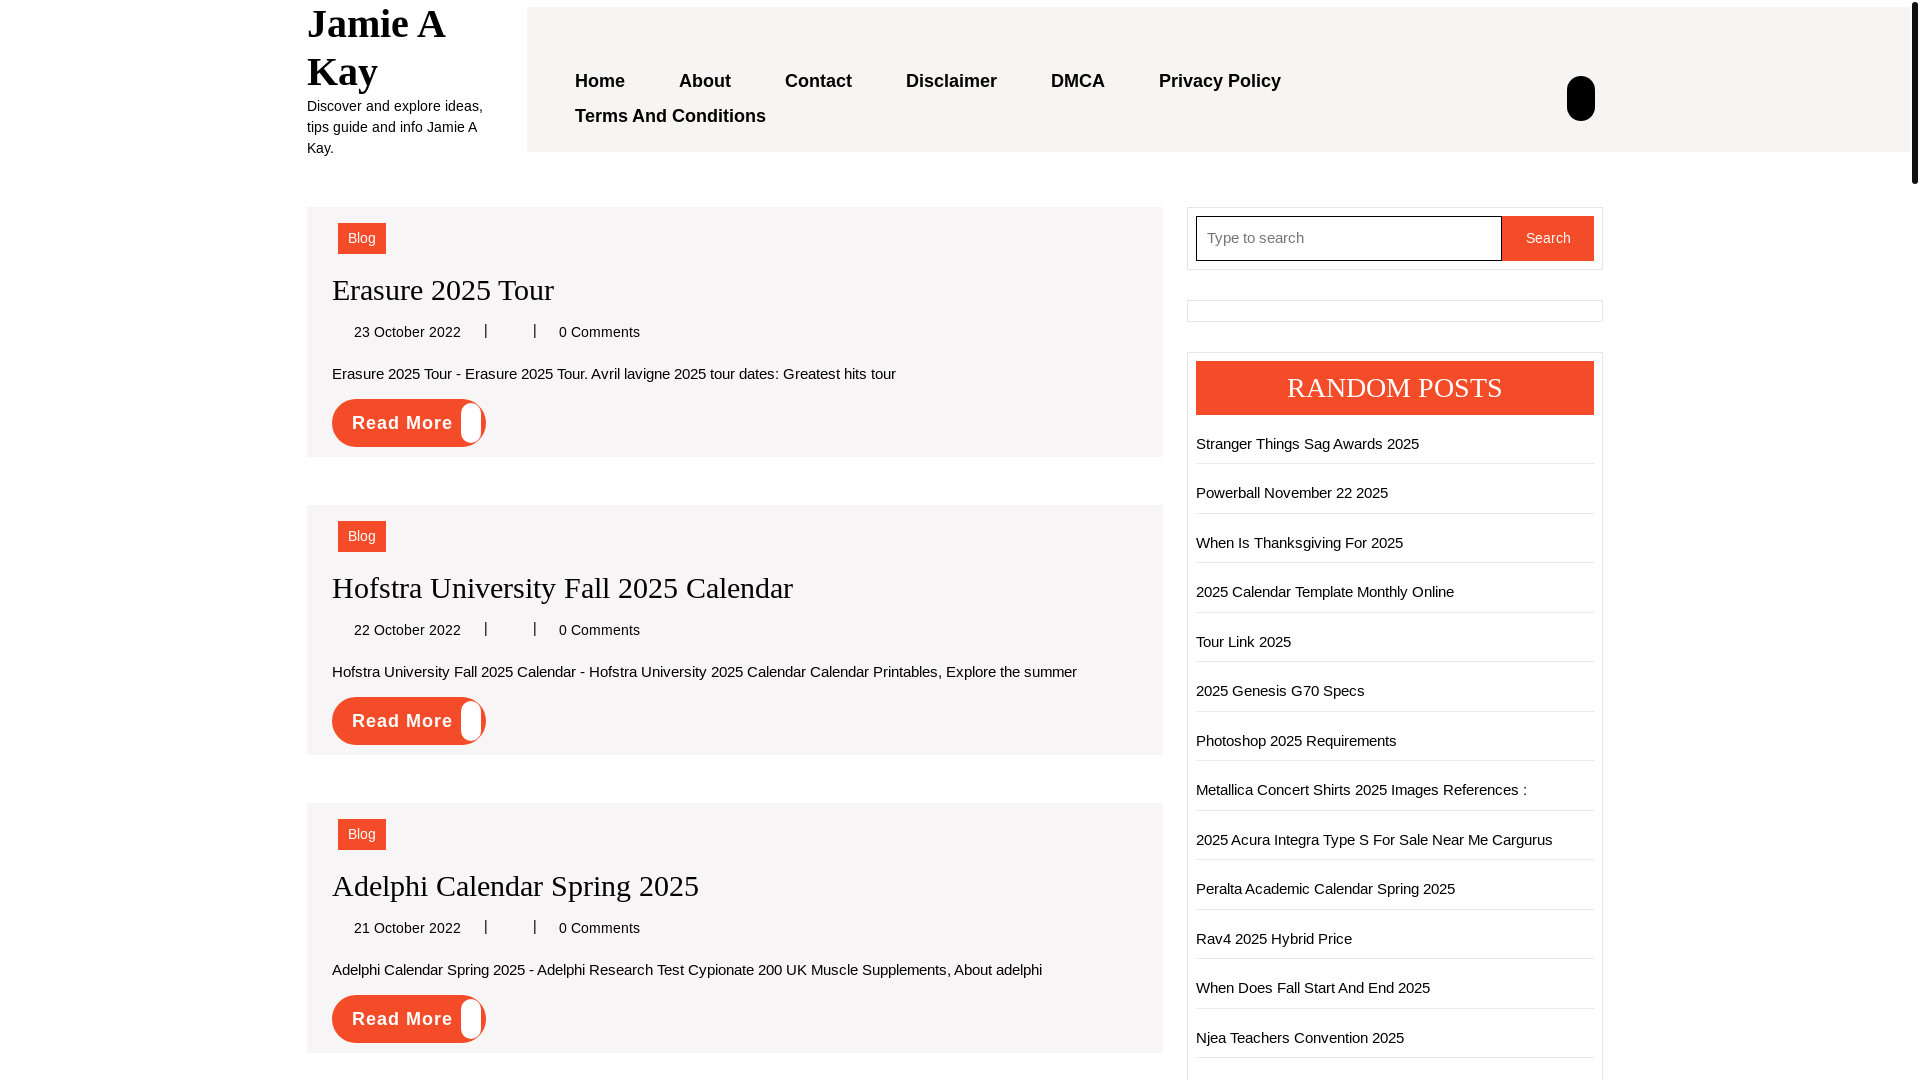
Task: Open Hofstra University Fall 2025 Calendar title
Action: point(562,588)
